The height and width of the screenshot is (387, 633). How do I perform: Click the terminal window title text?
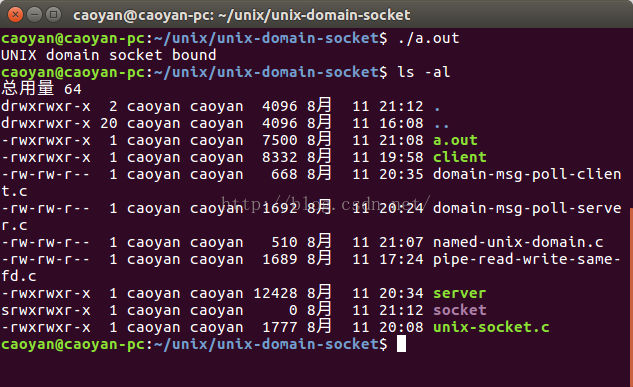(241, 15)
